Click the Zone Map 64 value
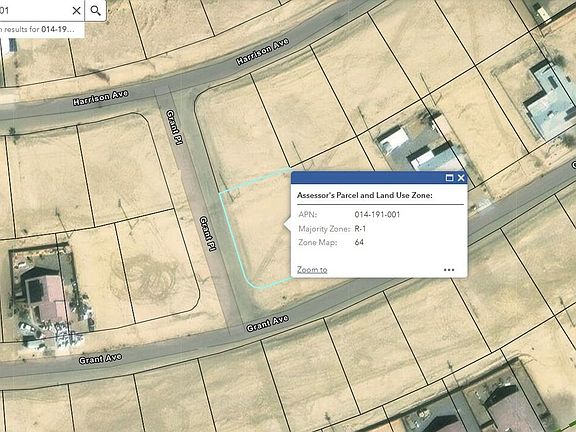 (359, 242)
